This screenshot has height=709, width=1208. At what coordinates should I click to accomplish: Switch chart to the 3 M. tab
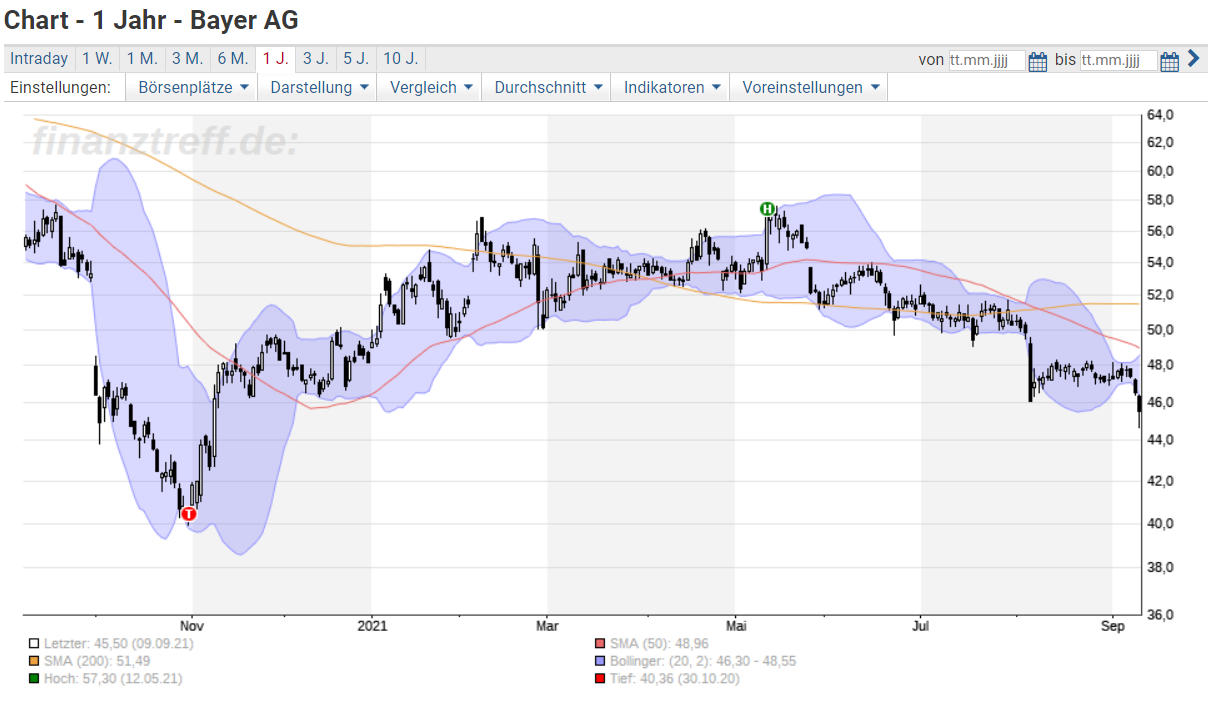187,59
